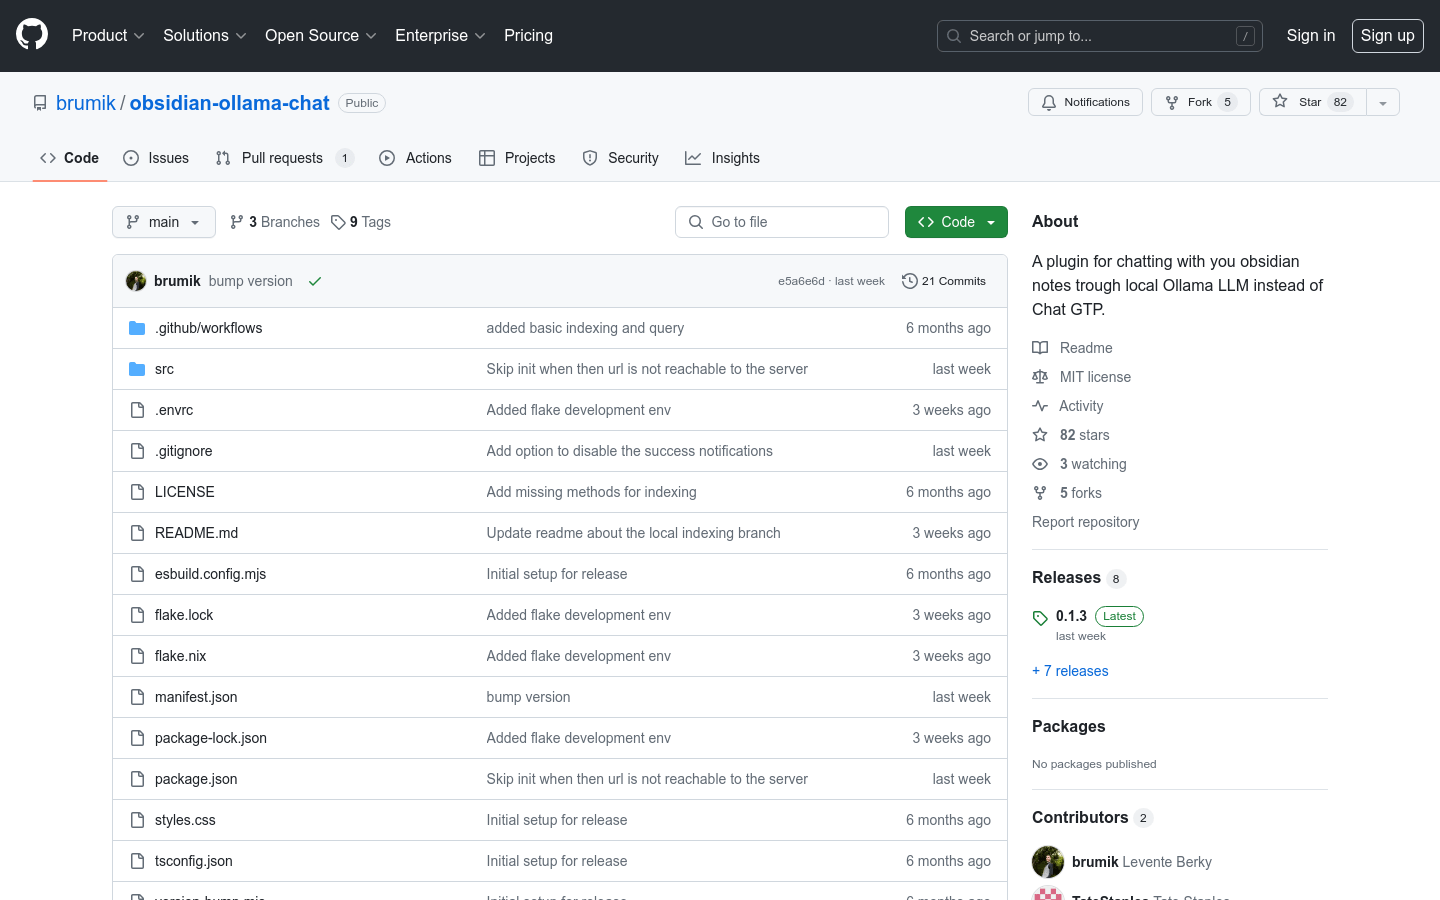Click the Notifications bell button
This screenshot has width=1440, height=900.
tap(1085, 102)
